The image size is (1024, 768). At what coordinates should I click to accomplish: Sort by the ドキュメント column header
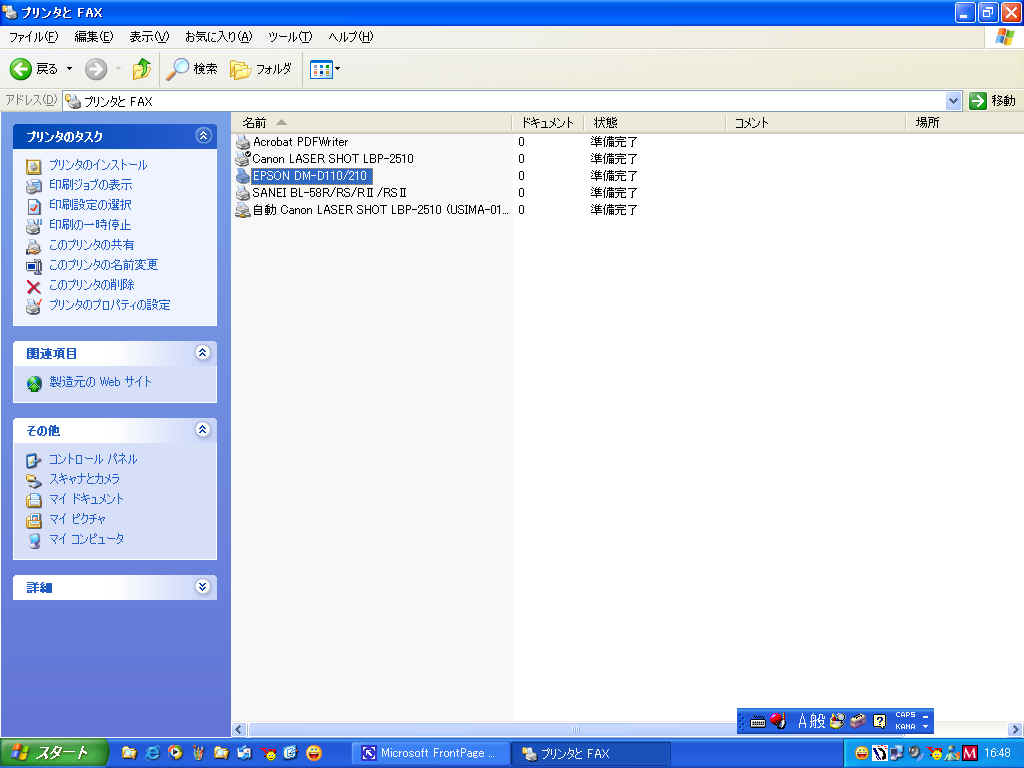547,122
